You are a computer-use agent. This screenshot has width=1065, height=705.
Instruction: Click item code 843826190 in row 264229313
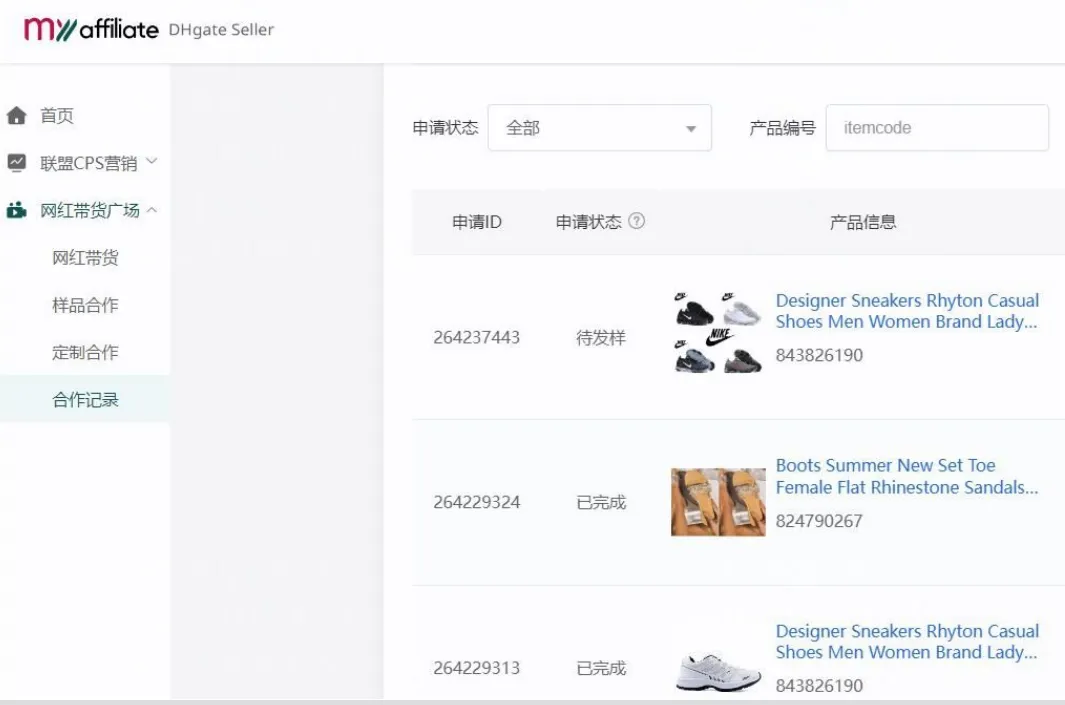tap(819, 686)
